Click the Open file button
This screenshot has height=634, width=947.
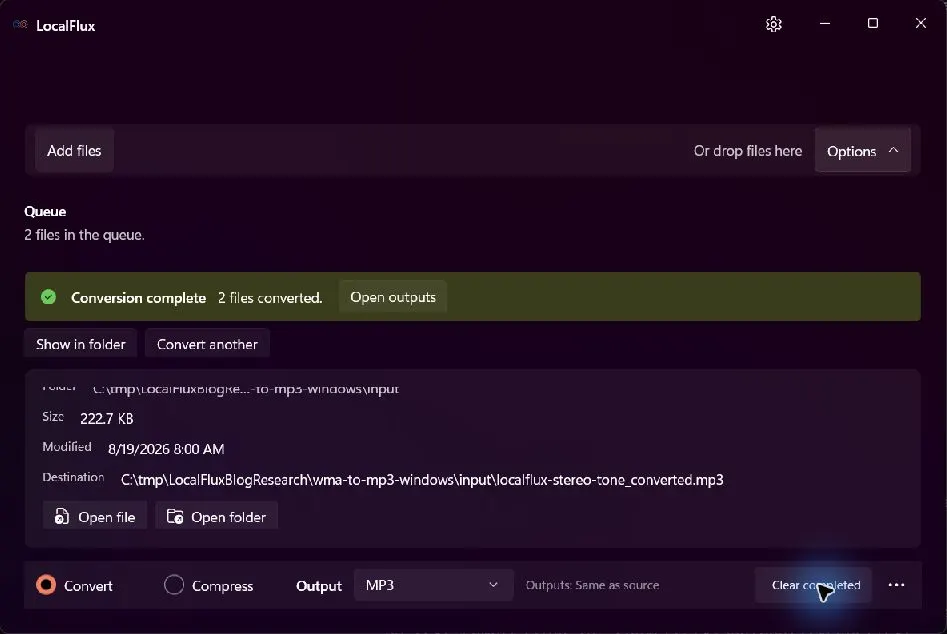tap(95, 517)
